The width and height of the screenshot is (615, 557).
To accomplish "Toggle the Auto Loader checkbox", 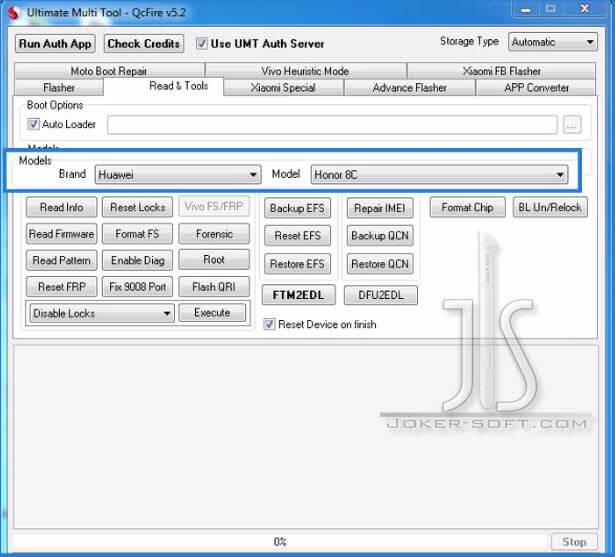I will point(33,124).
